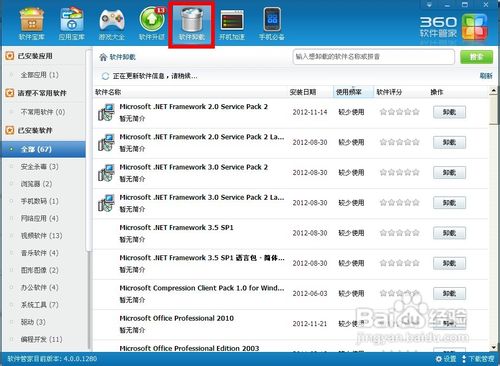Click the 已安装应用 section star icon
Viewport: 500px width, 366px height.
tap(10, 56)
